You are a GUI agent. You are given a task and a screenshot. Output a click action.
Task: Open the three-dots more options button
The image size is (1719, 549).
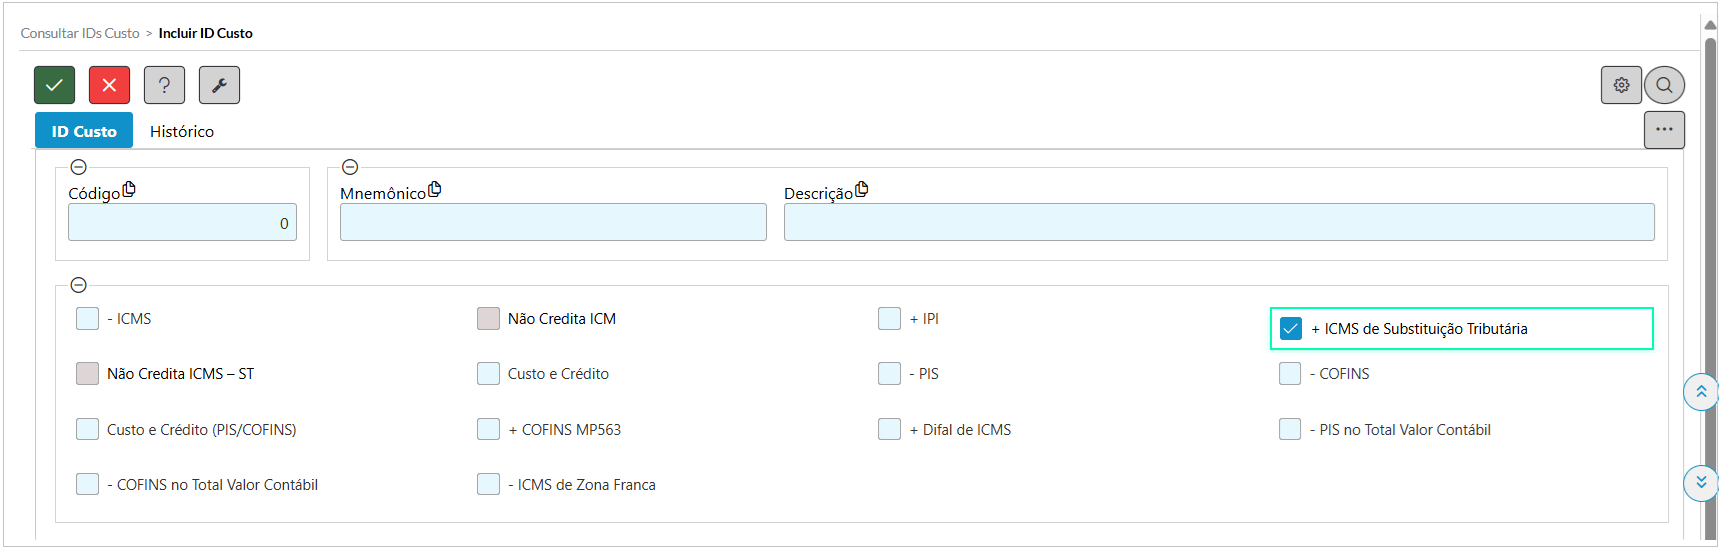1664,130
